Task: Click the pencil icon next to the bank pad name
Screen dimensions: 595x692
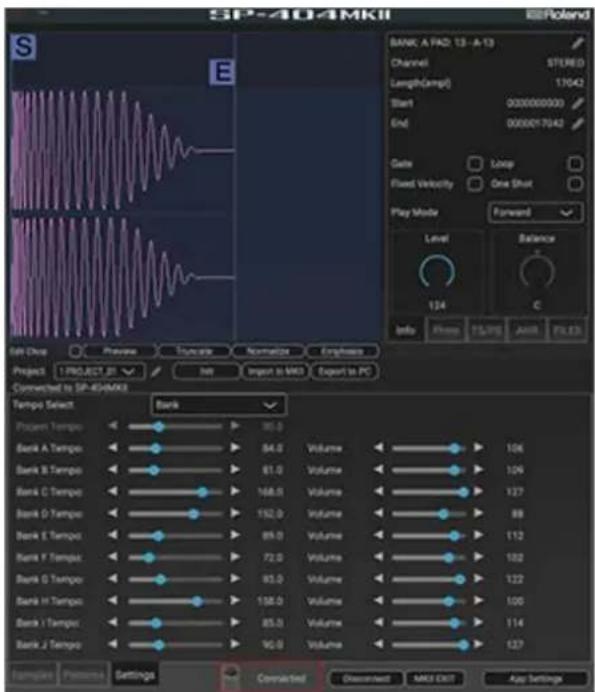Action: (578, 43)
